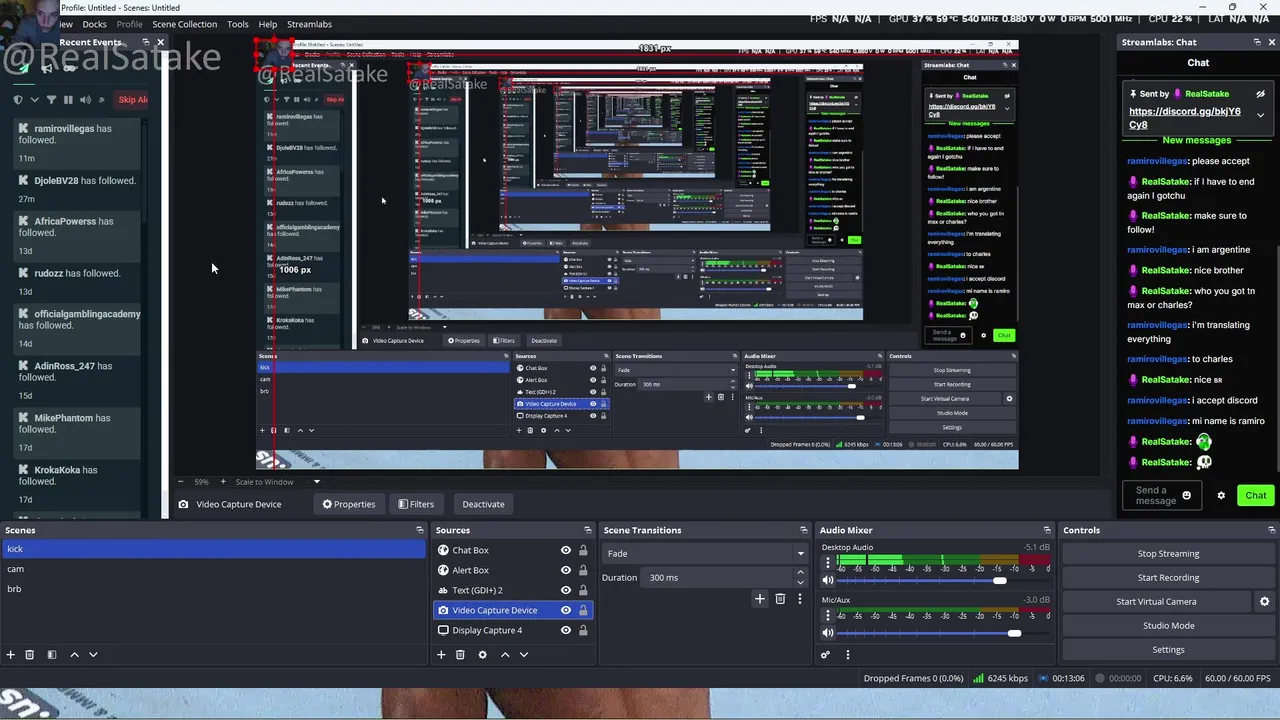Mute Desktop Audio speaker icon
This screenshot has height=720, width=1280.
[x=828, y=580]
